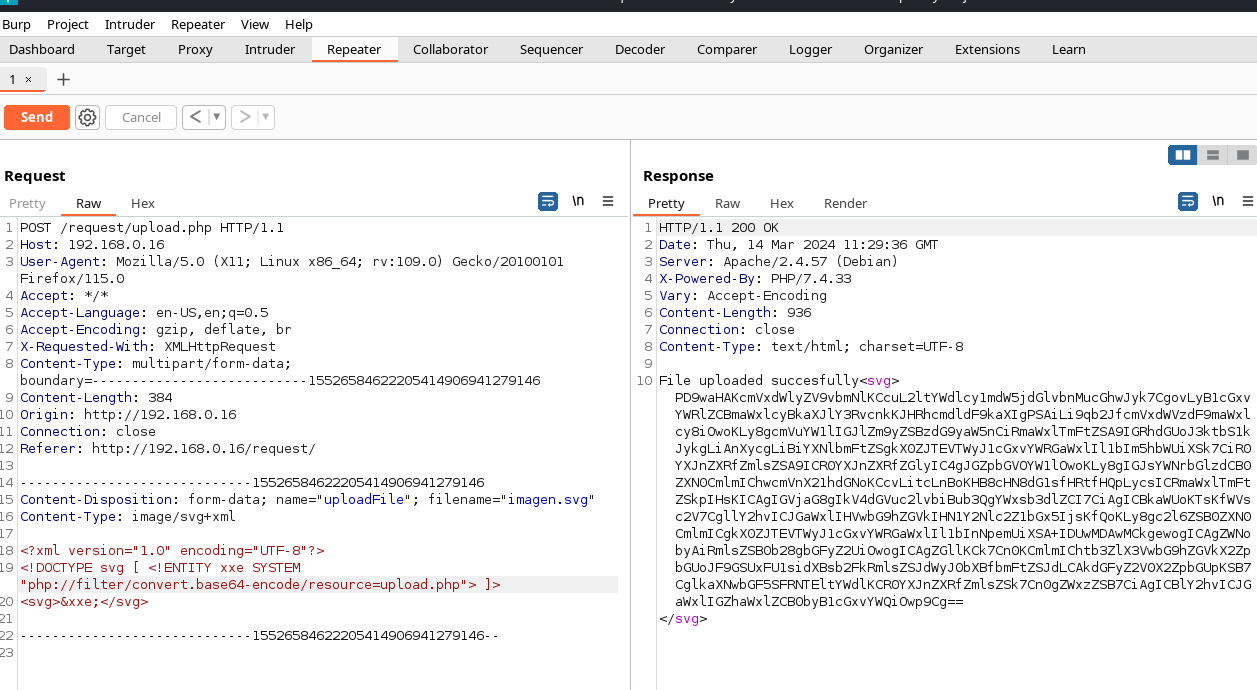Open the View menu
Viewport: 1257px width, 690px height.
255,24
